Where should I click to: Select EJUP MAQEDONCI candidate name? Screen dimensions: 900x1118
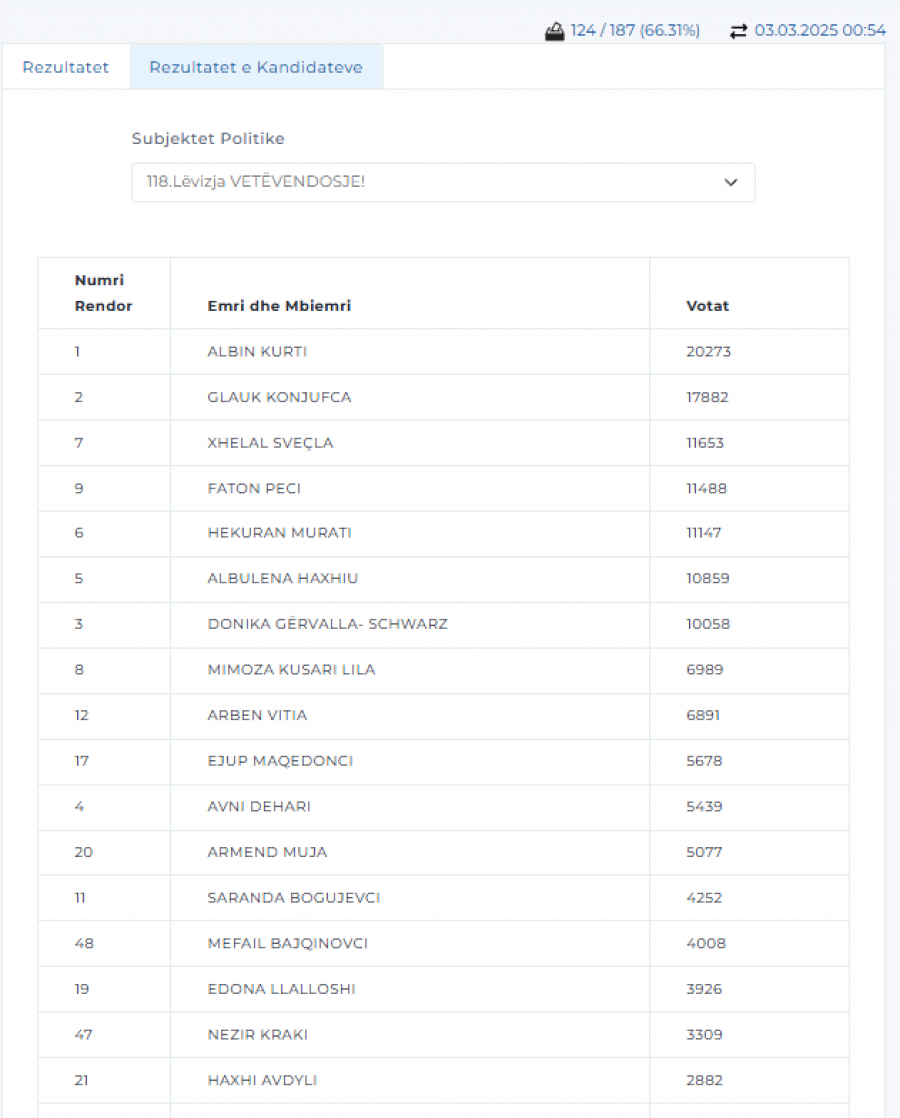pos(280,761)
